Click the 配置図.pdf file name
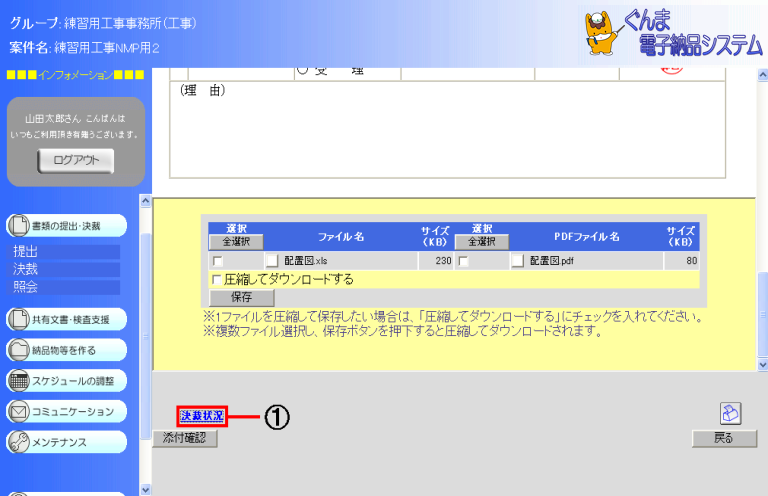The image size is (768, 496). [552, 261]
